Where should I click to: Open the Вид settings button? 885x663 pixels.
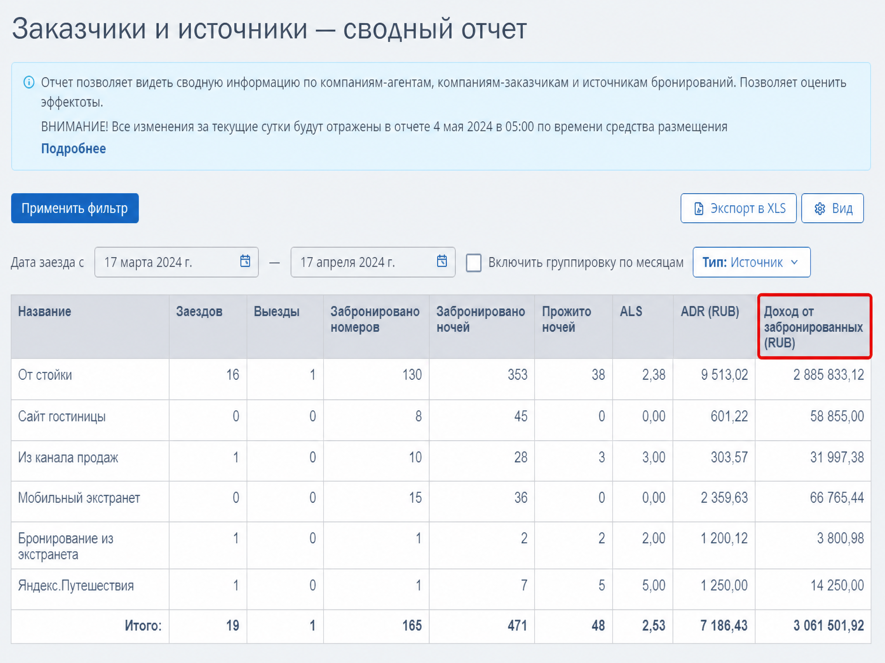pyautogui.click(x=833, y=208)
